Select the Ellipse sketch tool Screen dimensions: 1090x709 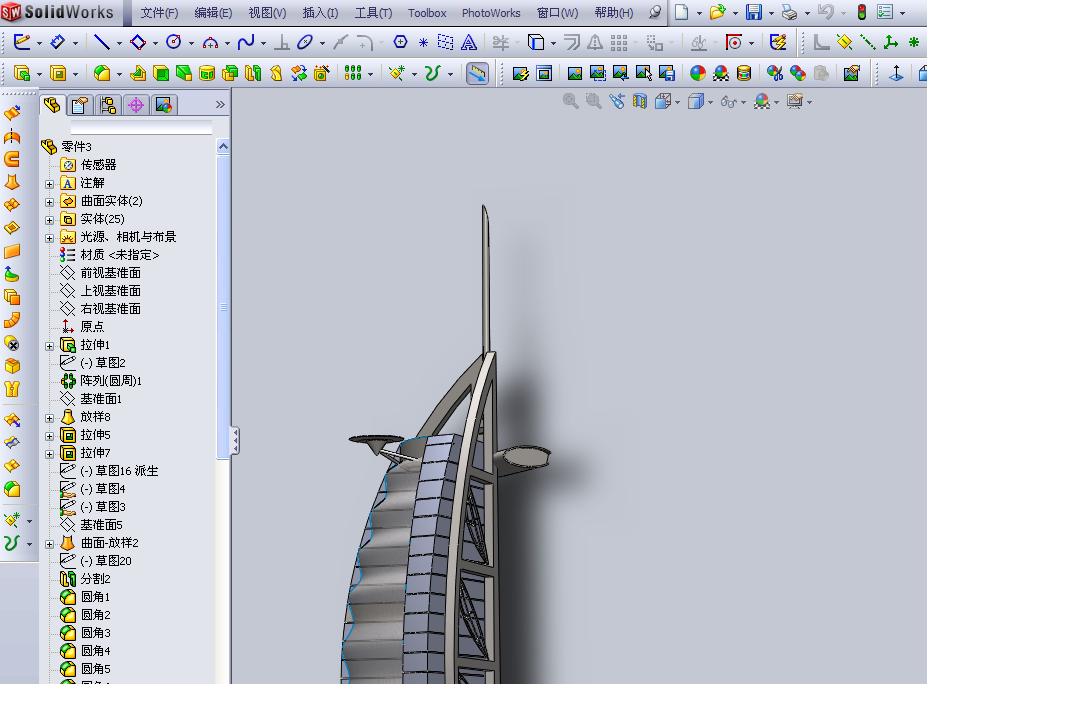click(304, 42)
